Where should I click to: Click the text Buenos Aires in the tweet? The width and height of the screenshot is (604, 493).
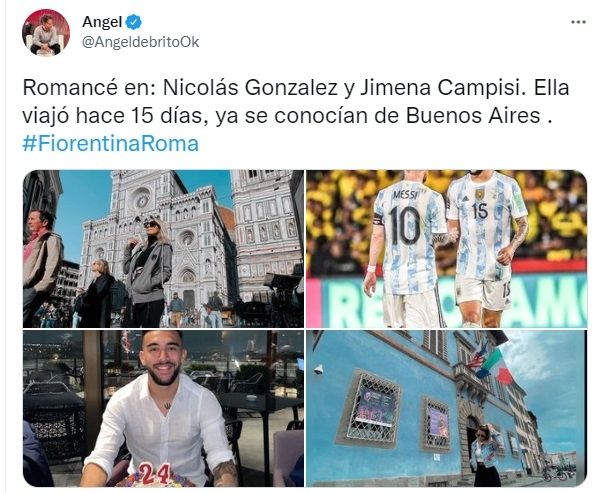473,116
